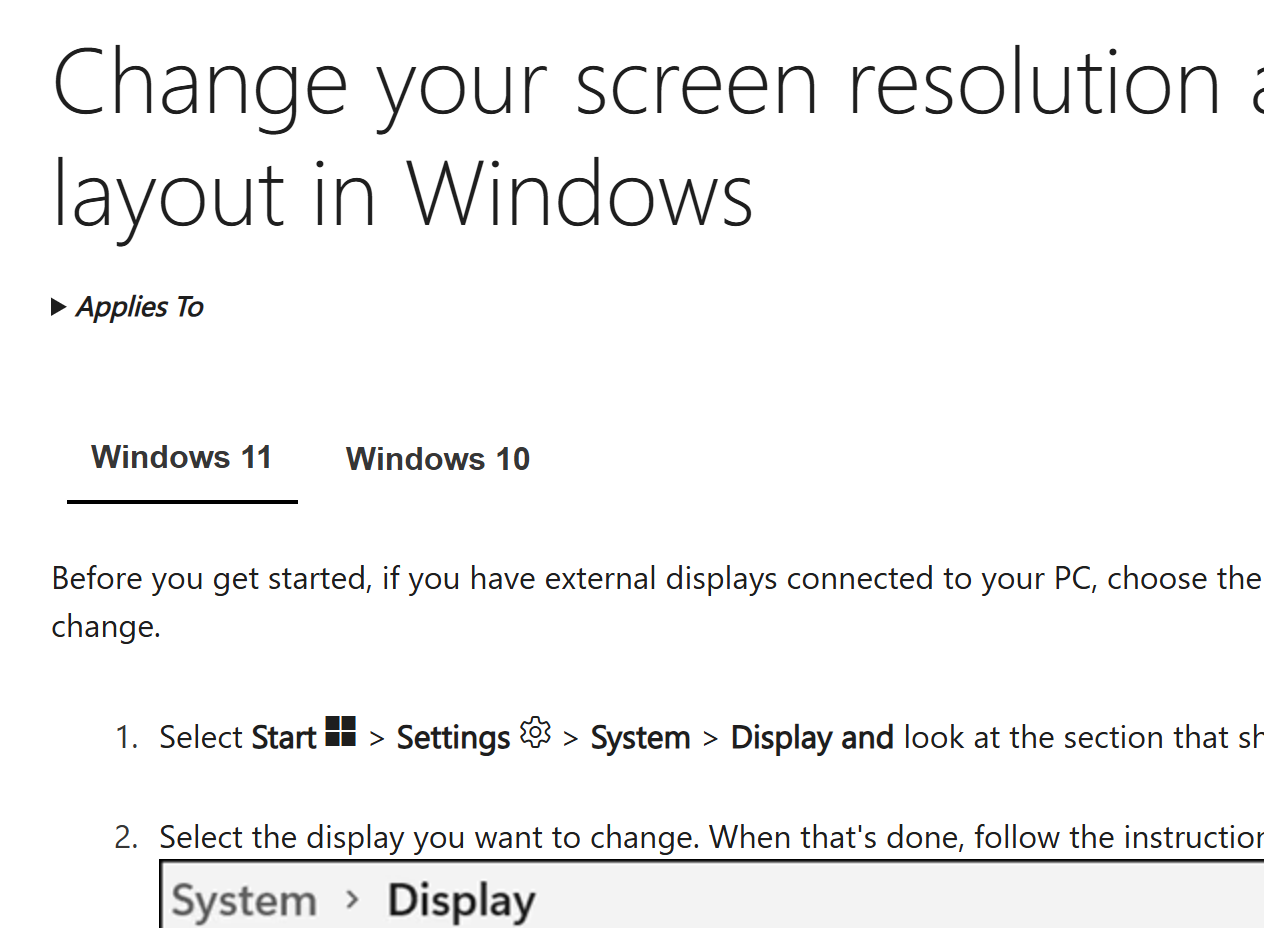This screenshot has width=1264, height=928.
Task: Click the Settings gear icon in step 1
Action: coord(535,733)
